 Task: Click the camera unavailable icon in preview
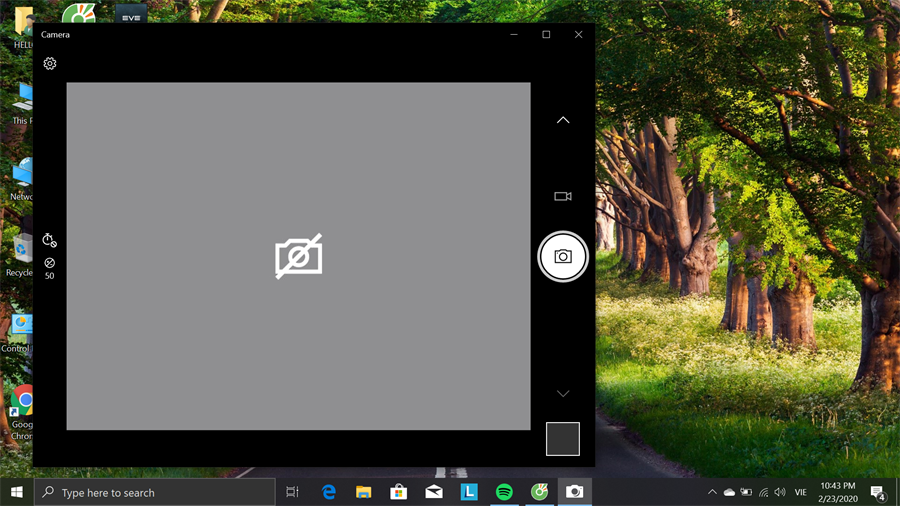tap(299, 257)
